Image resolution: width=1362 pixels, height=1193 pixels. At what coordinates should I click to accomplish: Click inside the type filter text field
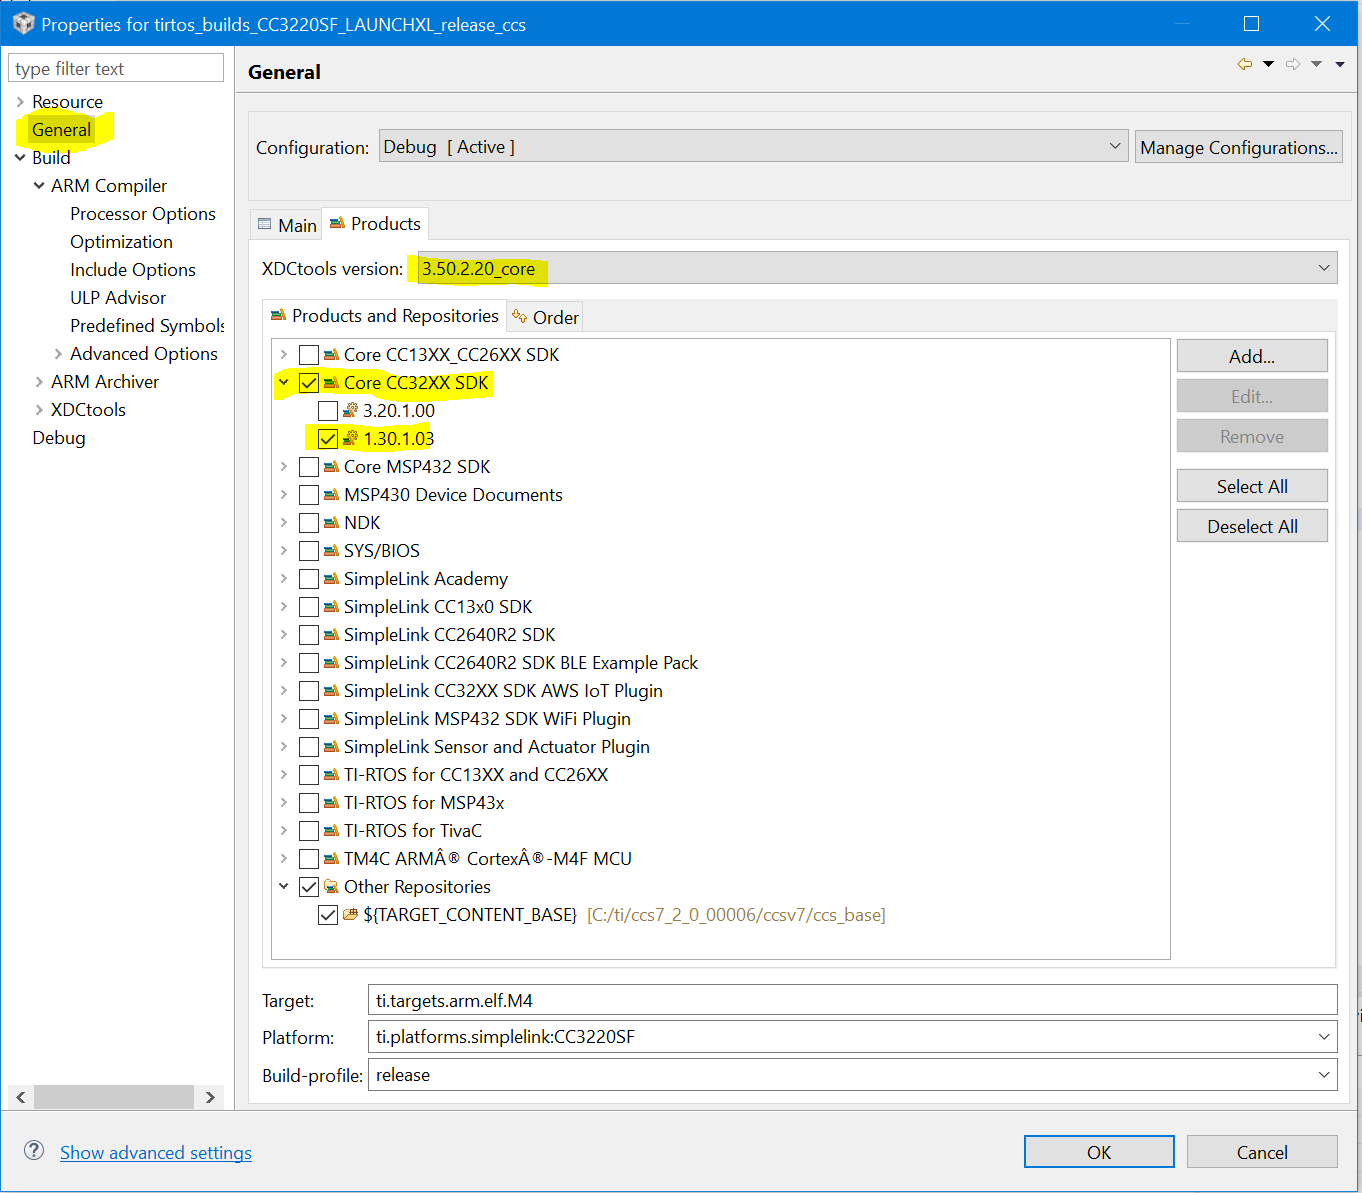(x=115, y=67)
